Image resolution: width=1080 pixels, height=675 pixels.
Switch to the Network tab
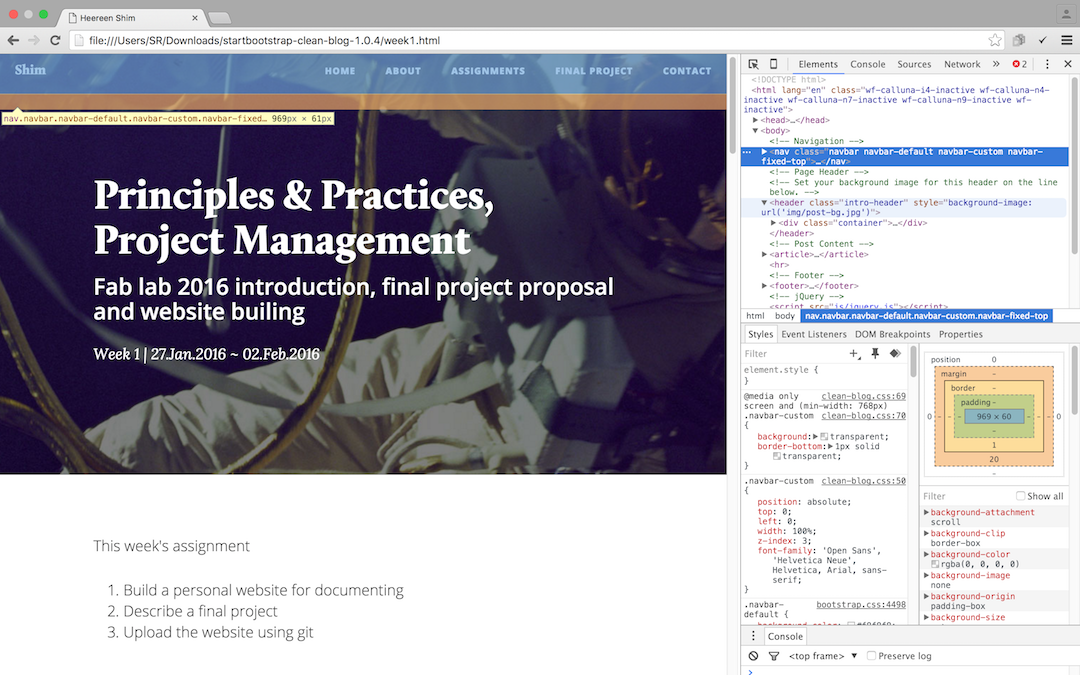962,64
